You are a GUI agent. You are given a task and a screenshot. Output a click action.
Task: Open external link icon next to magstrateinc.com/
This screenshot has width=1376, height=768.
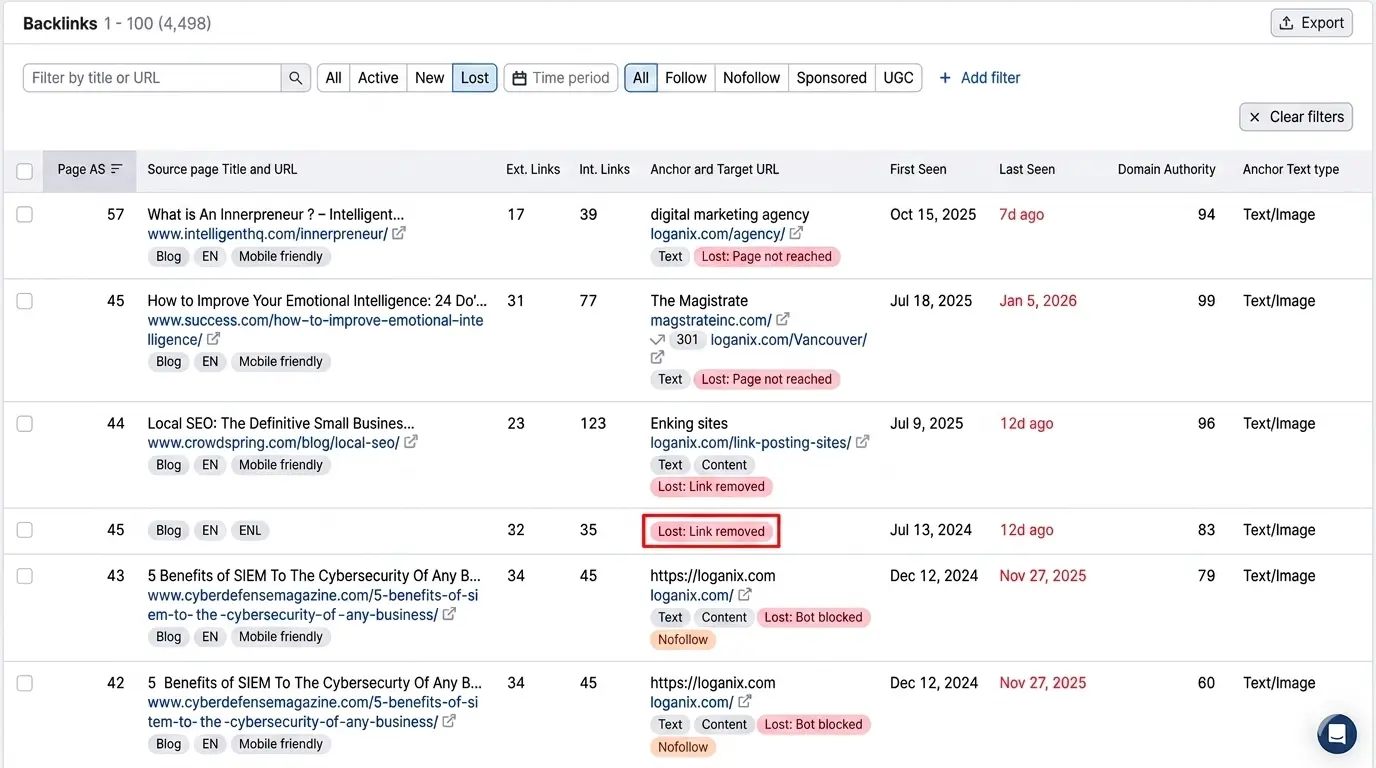[x=783, y=320]
